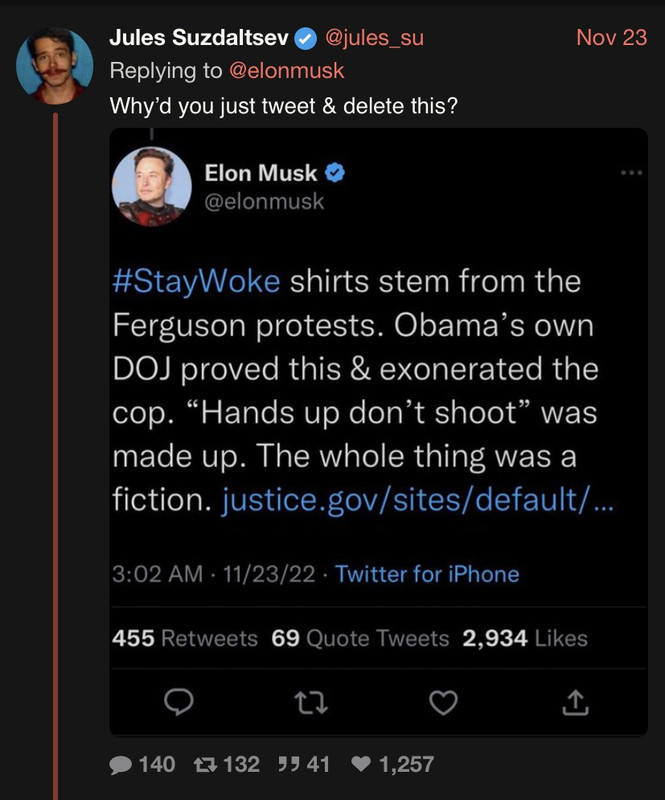
Task: Click Elon Musk's profile picture
Action: 151,187
